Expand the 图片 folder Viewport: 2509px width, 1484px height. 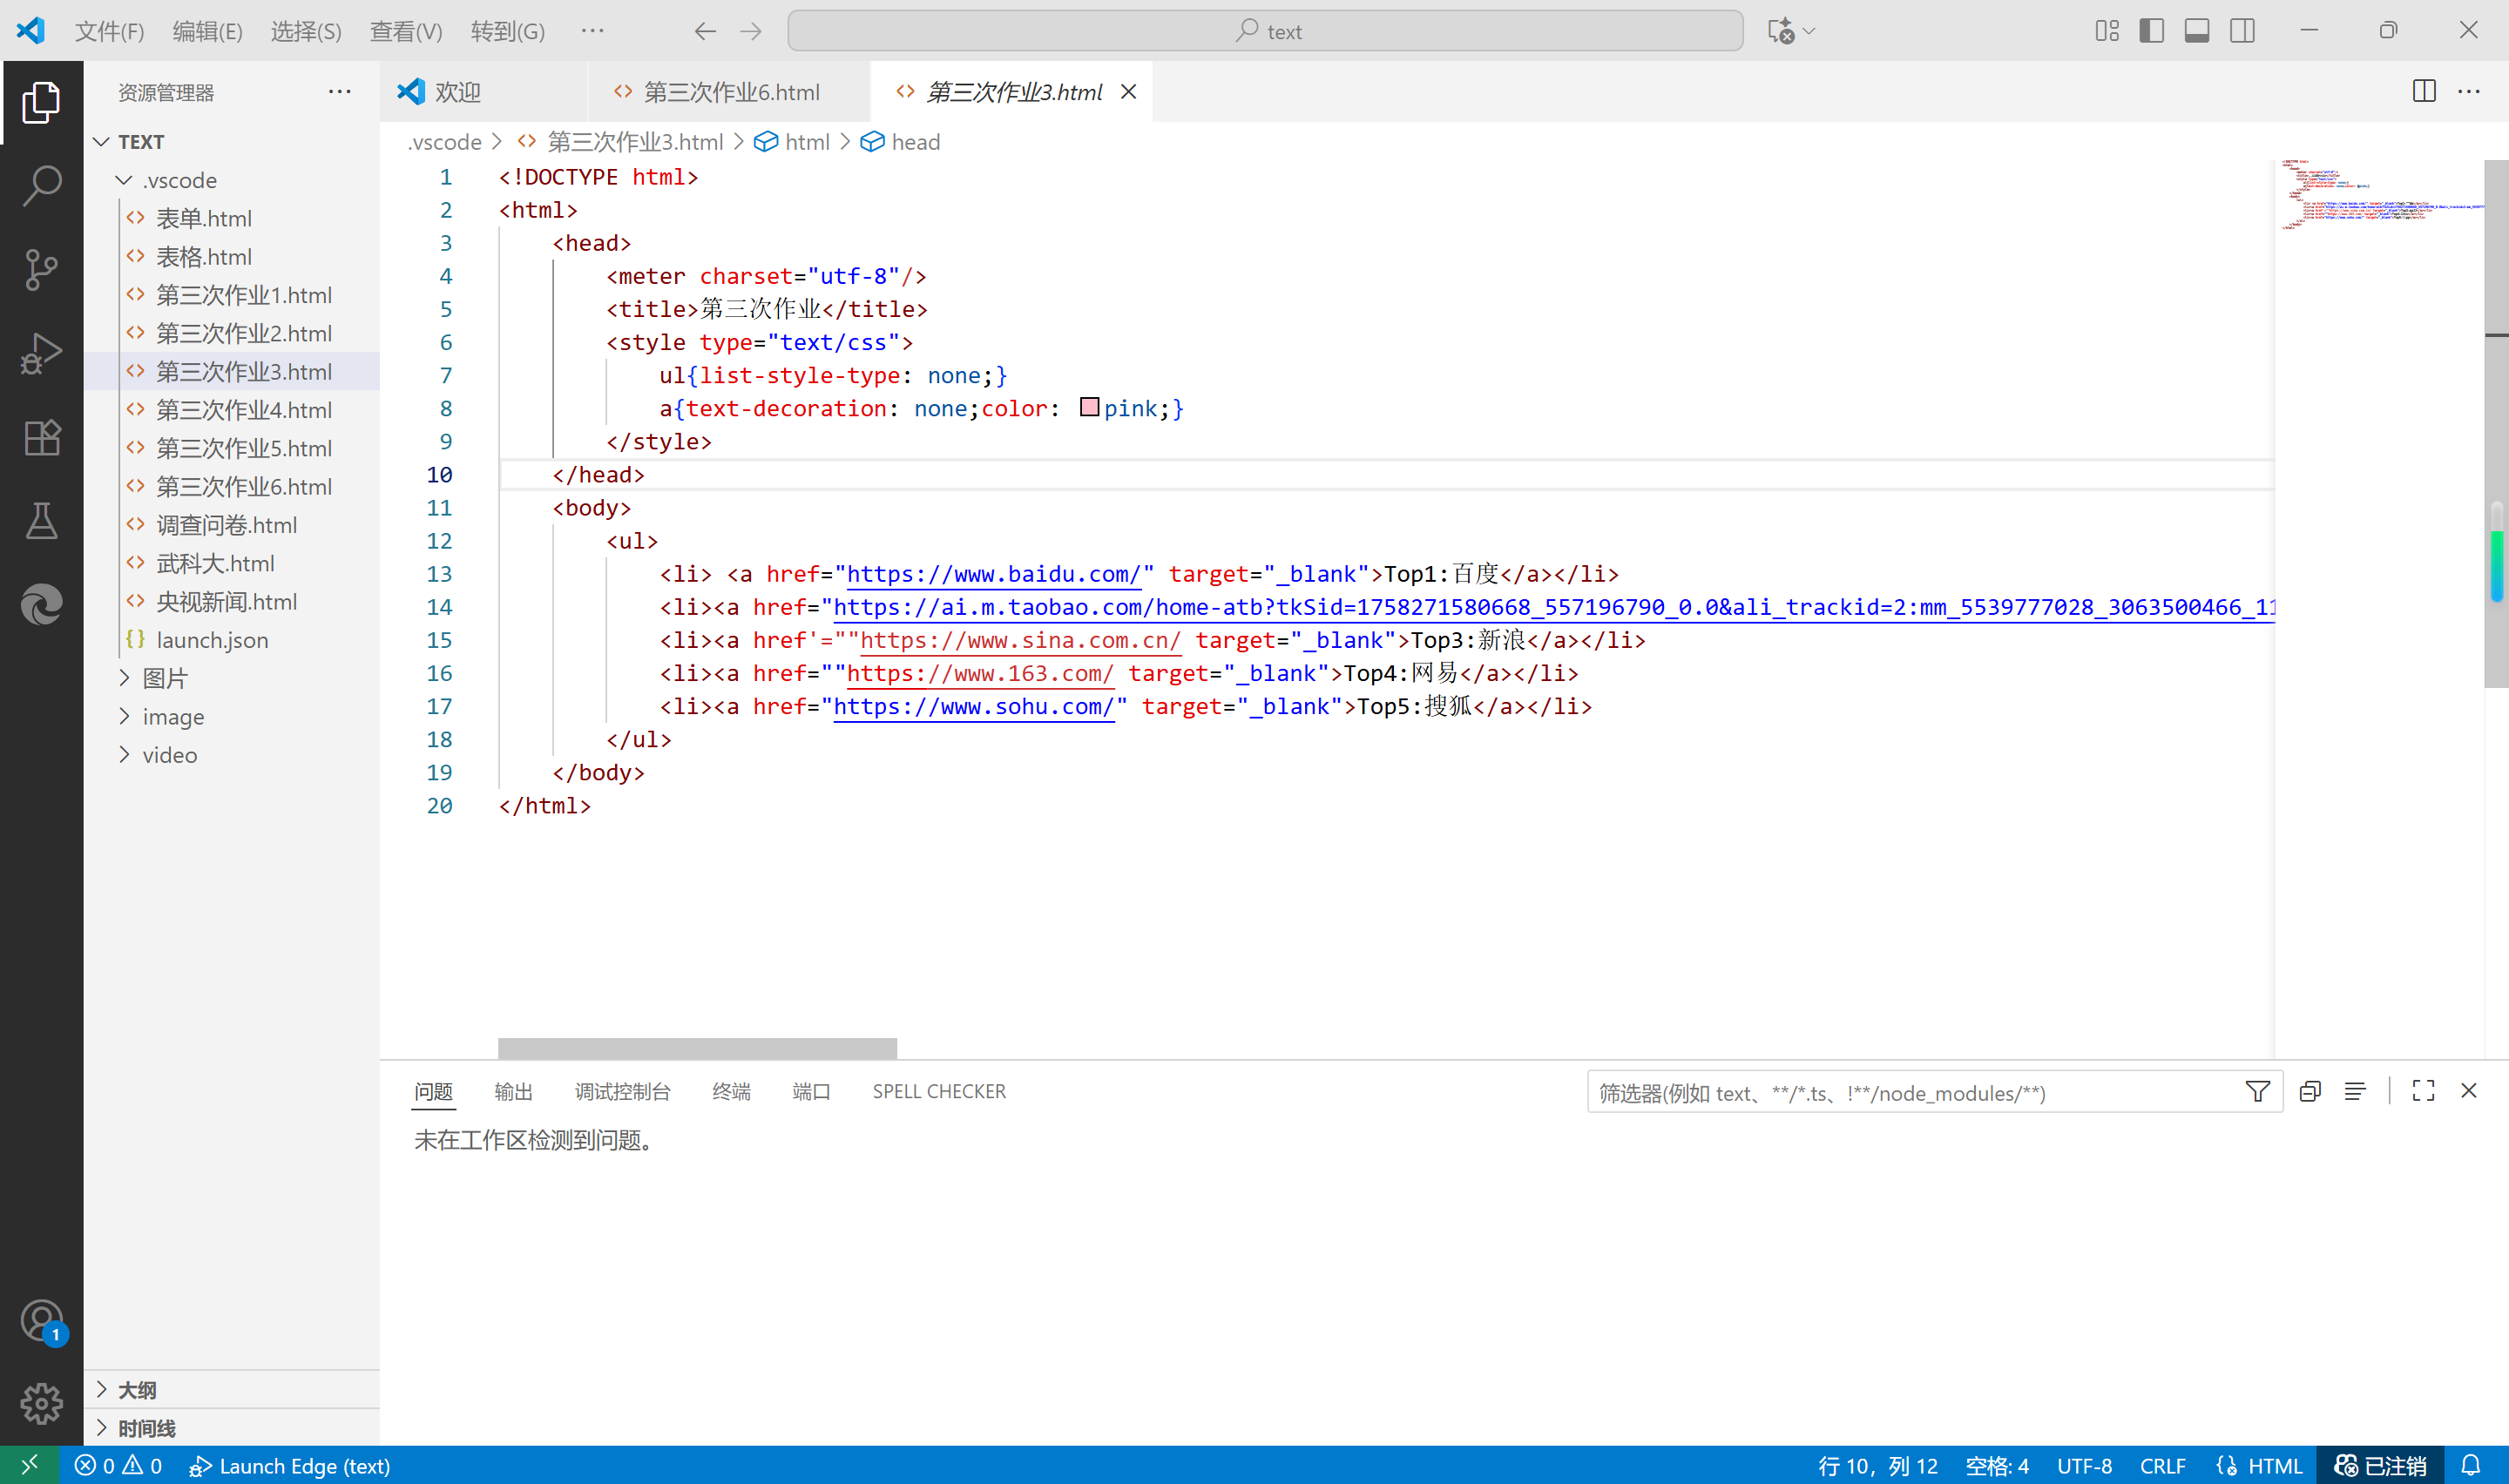tap(165, 678)
